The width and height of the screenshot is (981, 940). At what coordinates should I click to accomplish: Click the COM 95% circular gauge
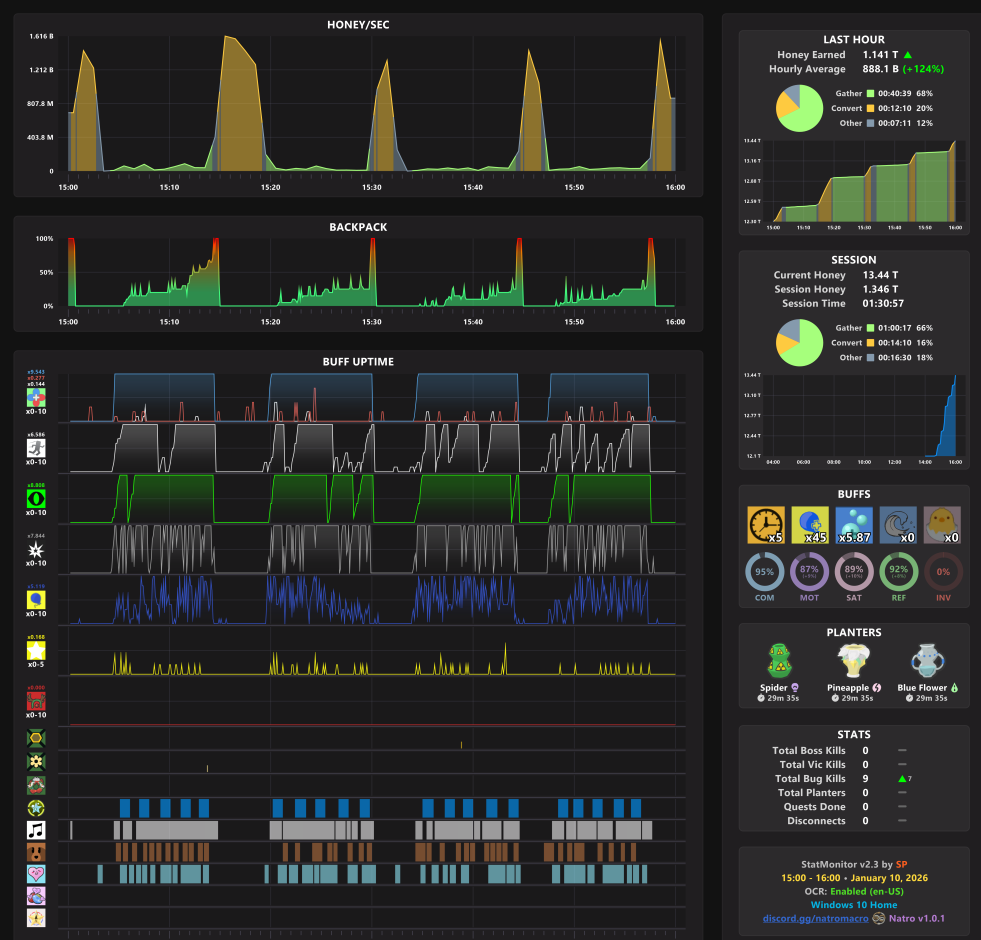pos(765,572)
